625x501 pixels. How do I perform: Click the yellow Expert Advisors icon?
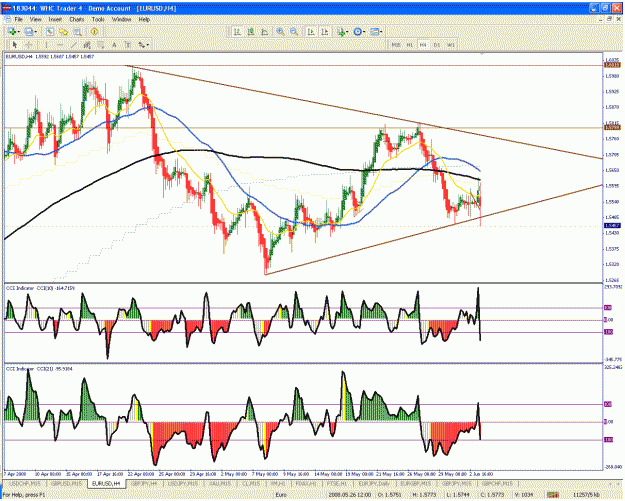click(x=94, y=31)
